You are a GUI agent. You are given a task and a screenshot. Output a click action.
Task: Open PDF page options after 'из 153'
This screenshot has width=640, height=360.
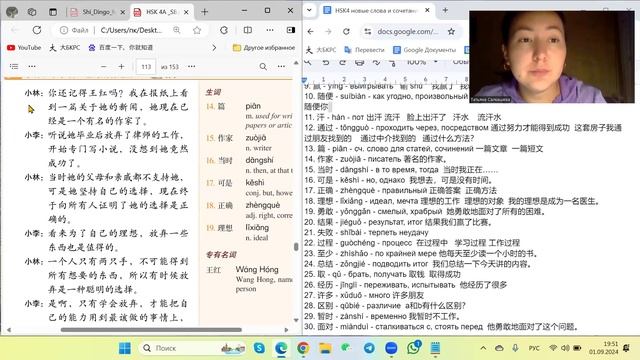191,66
